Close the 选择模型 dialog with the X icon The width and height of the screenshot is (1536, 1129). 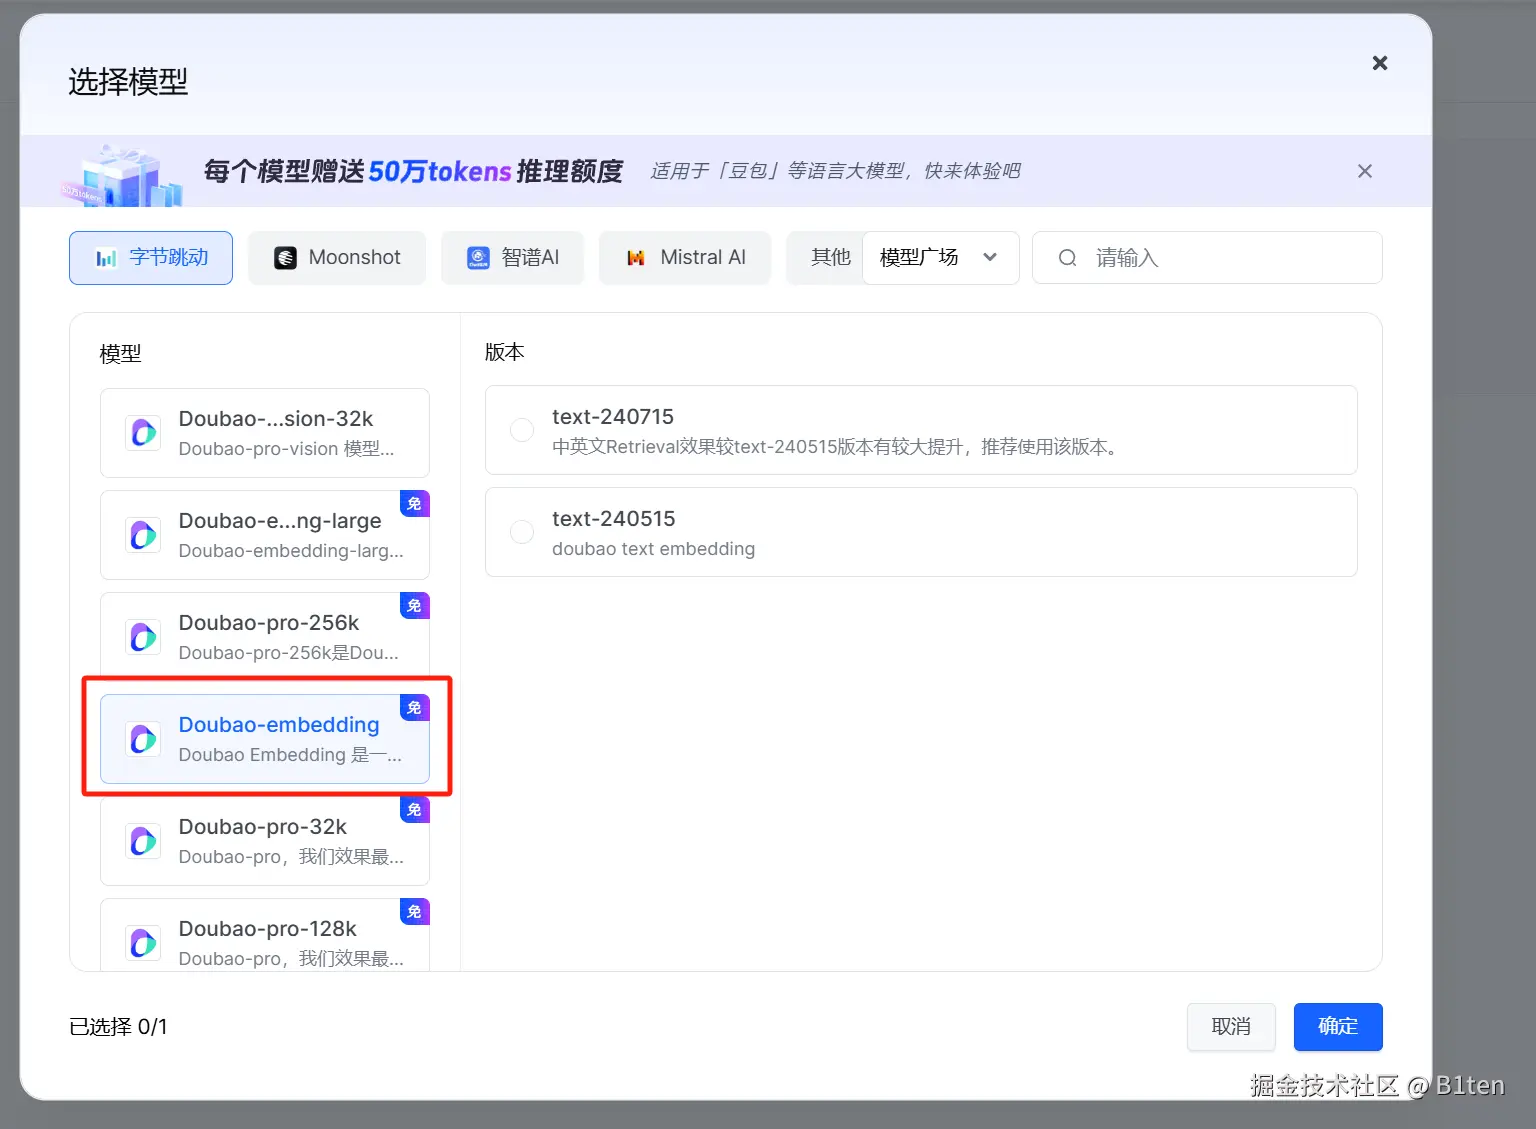(x=1380, y=63)
